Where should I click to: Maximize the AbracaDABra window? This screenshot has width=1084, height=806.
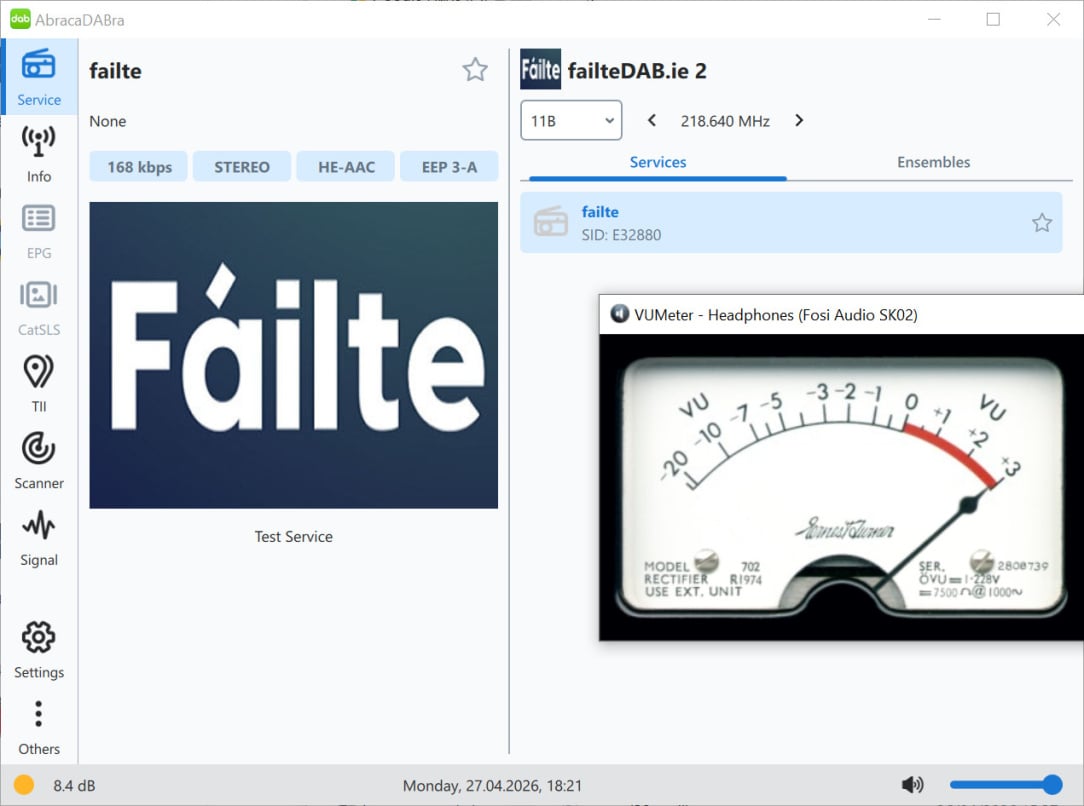(x=993, y=19)
